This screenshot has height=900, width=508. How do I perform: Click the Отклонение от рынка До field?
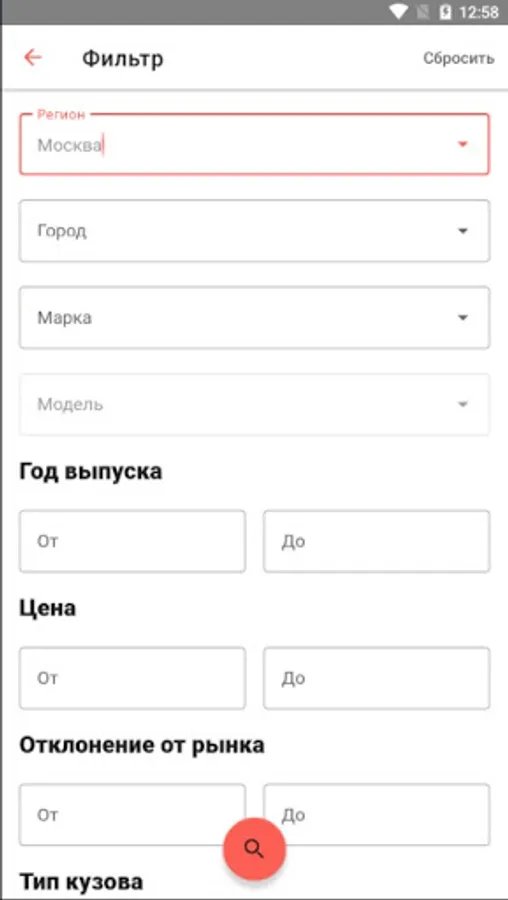click(377, 814)
